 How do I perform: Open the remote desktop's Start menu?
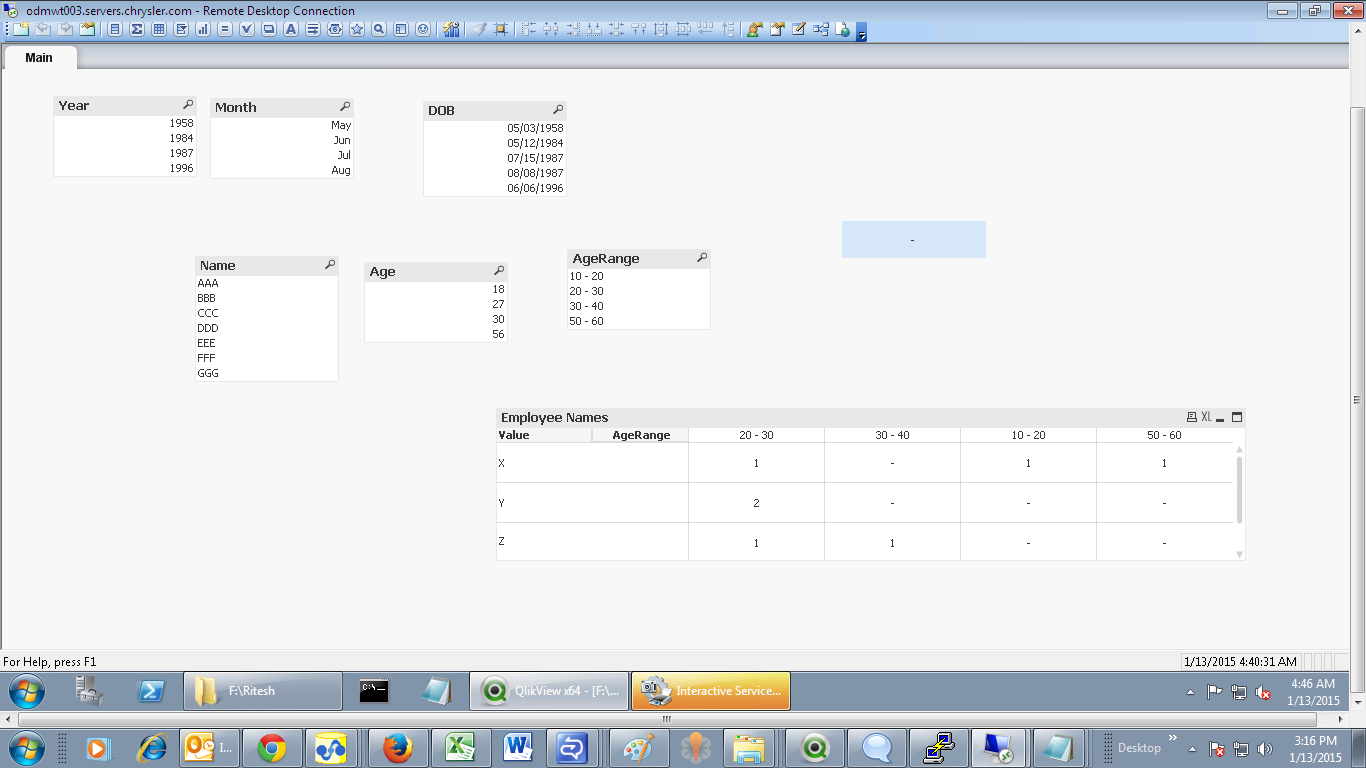click(x=27, y=690)
